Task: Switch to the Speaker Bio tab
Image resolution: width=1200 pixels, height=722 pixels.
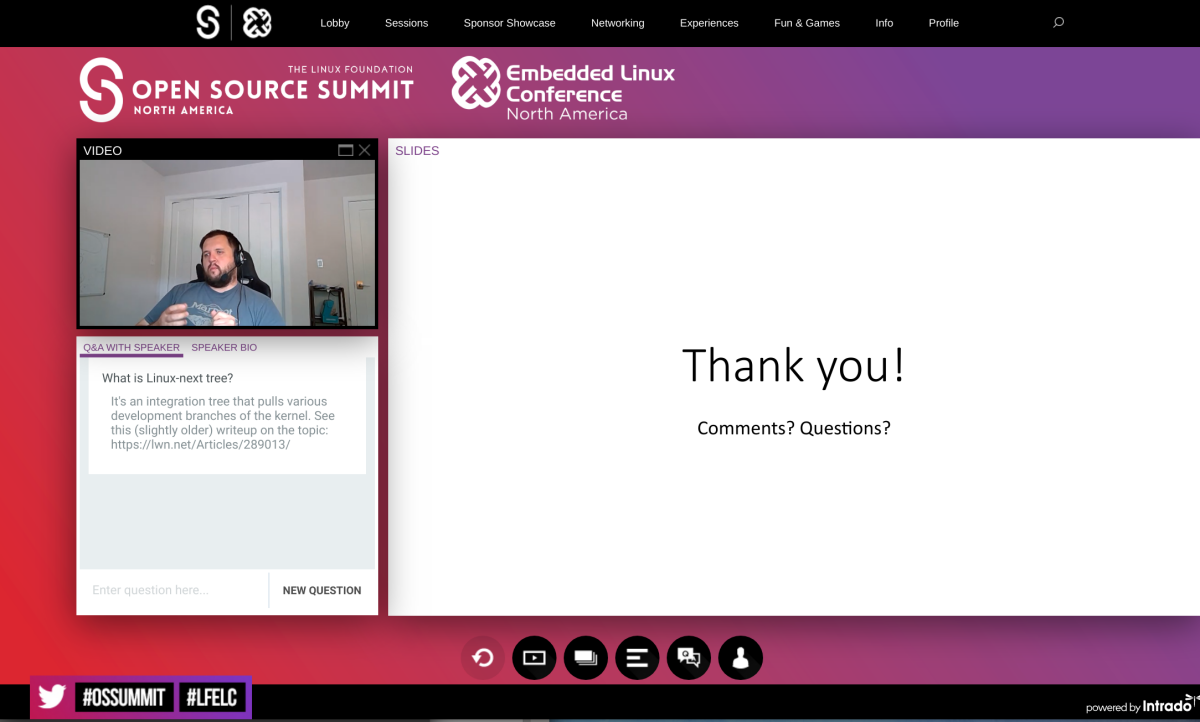Action: pos(224,347)
